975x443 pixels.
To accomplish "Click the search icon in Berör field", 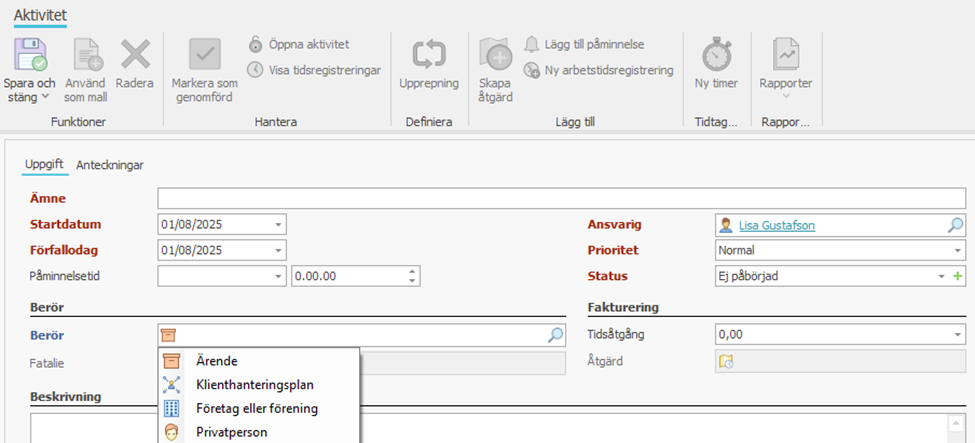I will [556, 336].
